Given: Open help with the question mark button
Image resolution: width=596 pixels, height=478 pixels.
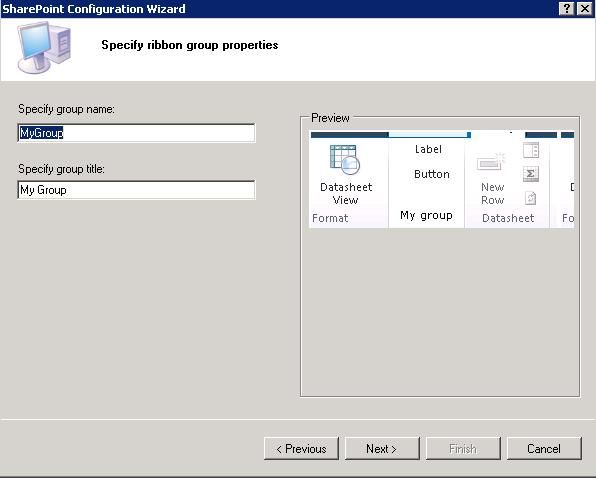Looking at the screenshot, I should click(x=566, y=8).
